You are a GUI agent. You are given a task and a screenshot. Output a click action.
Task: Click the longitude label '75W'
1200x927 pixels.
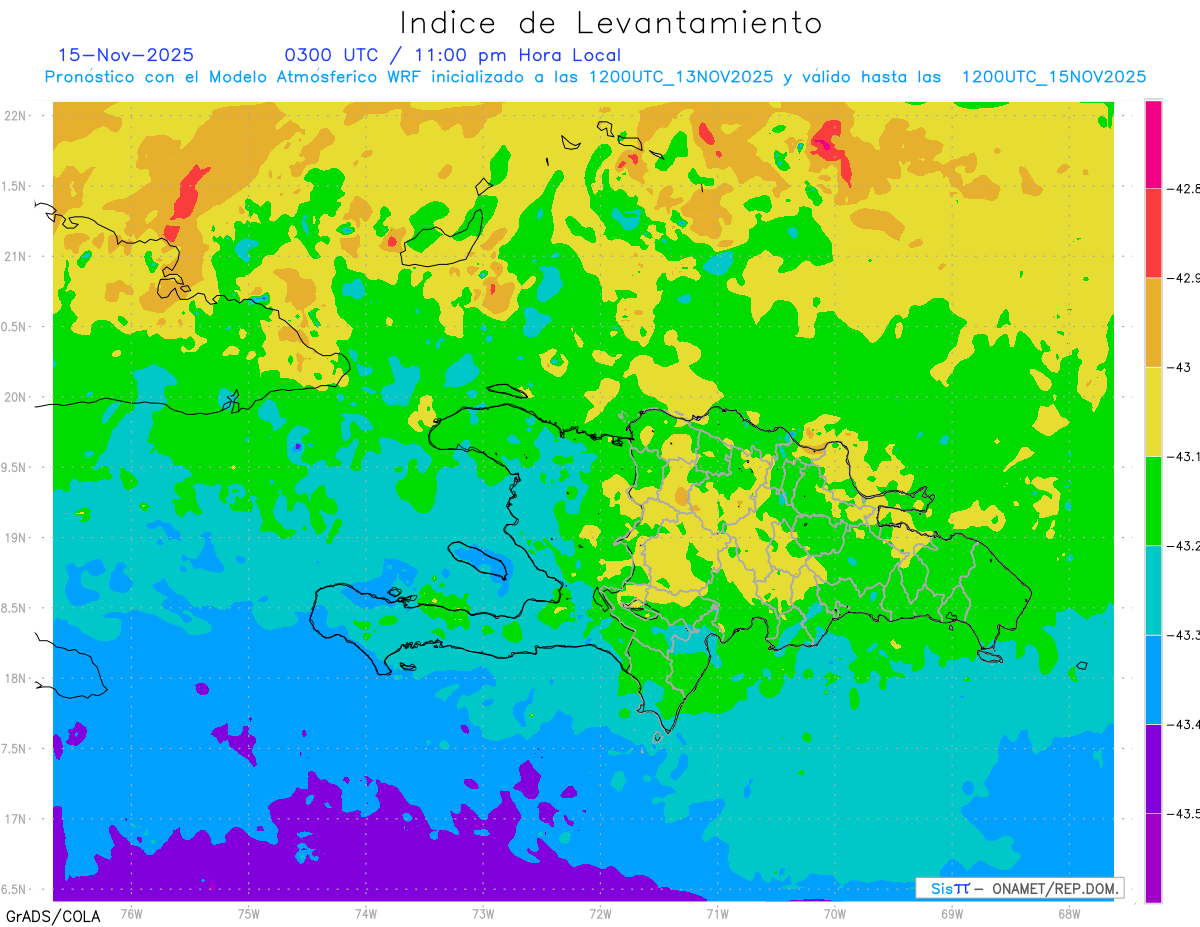(x=249, y=912)
